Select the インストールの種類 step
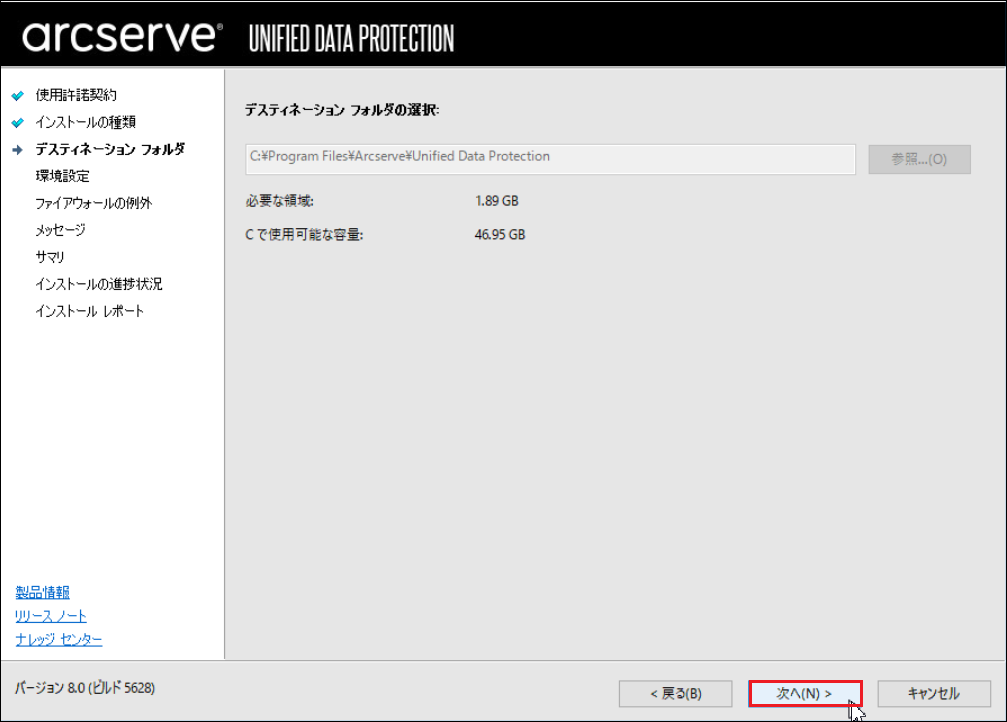The height and width of the screenshot is (722, 1007). [x=85, y=122]
